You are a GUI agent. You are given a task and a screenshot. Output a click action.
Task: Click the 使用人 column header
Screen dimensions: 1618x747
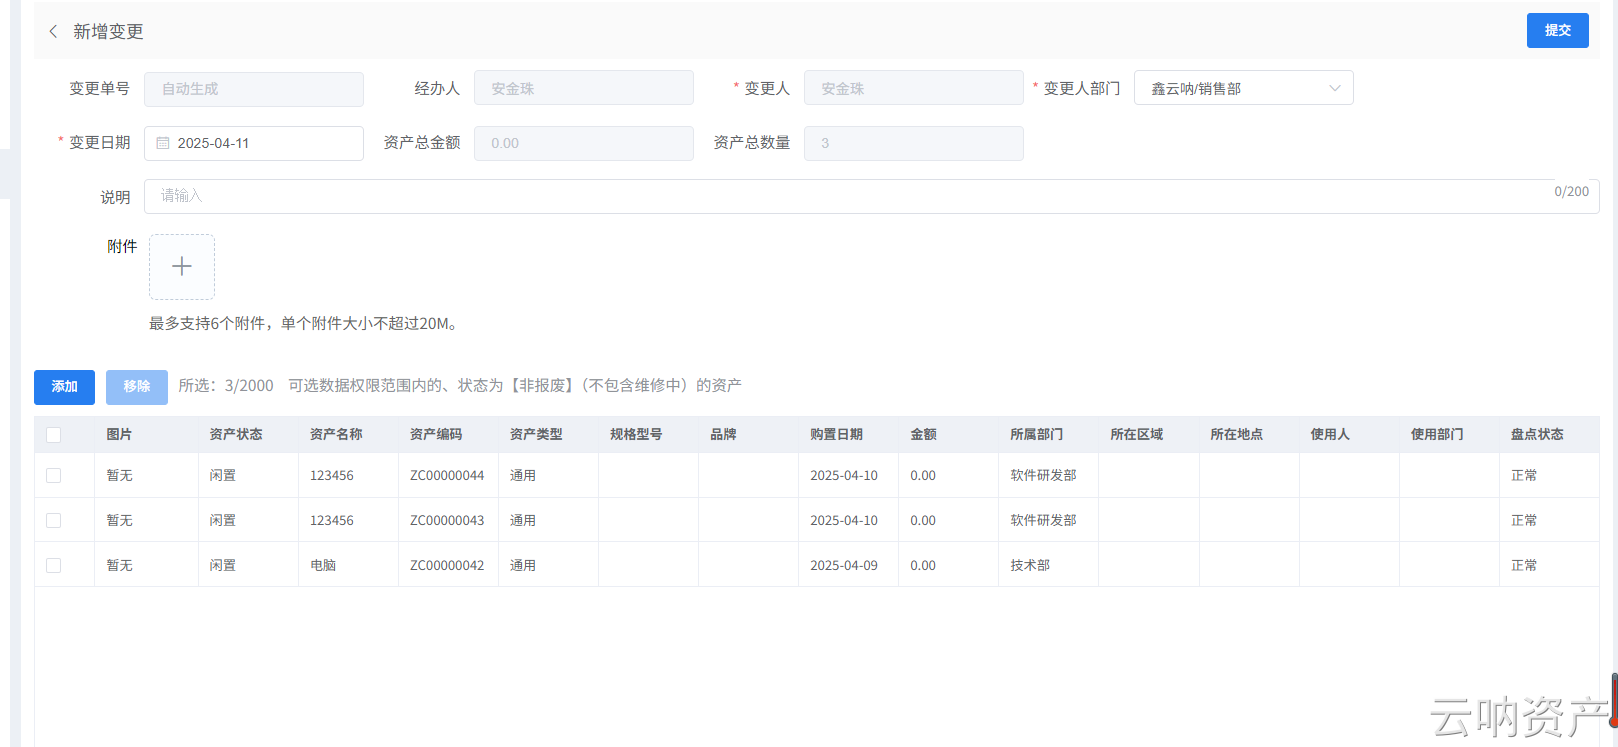click(1330, 435)
